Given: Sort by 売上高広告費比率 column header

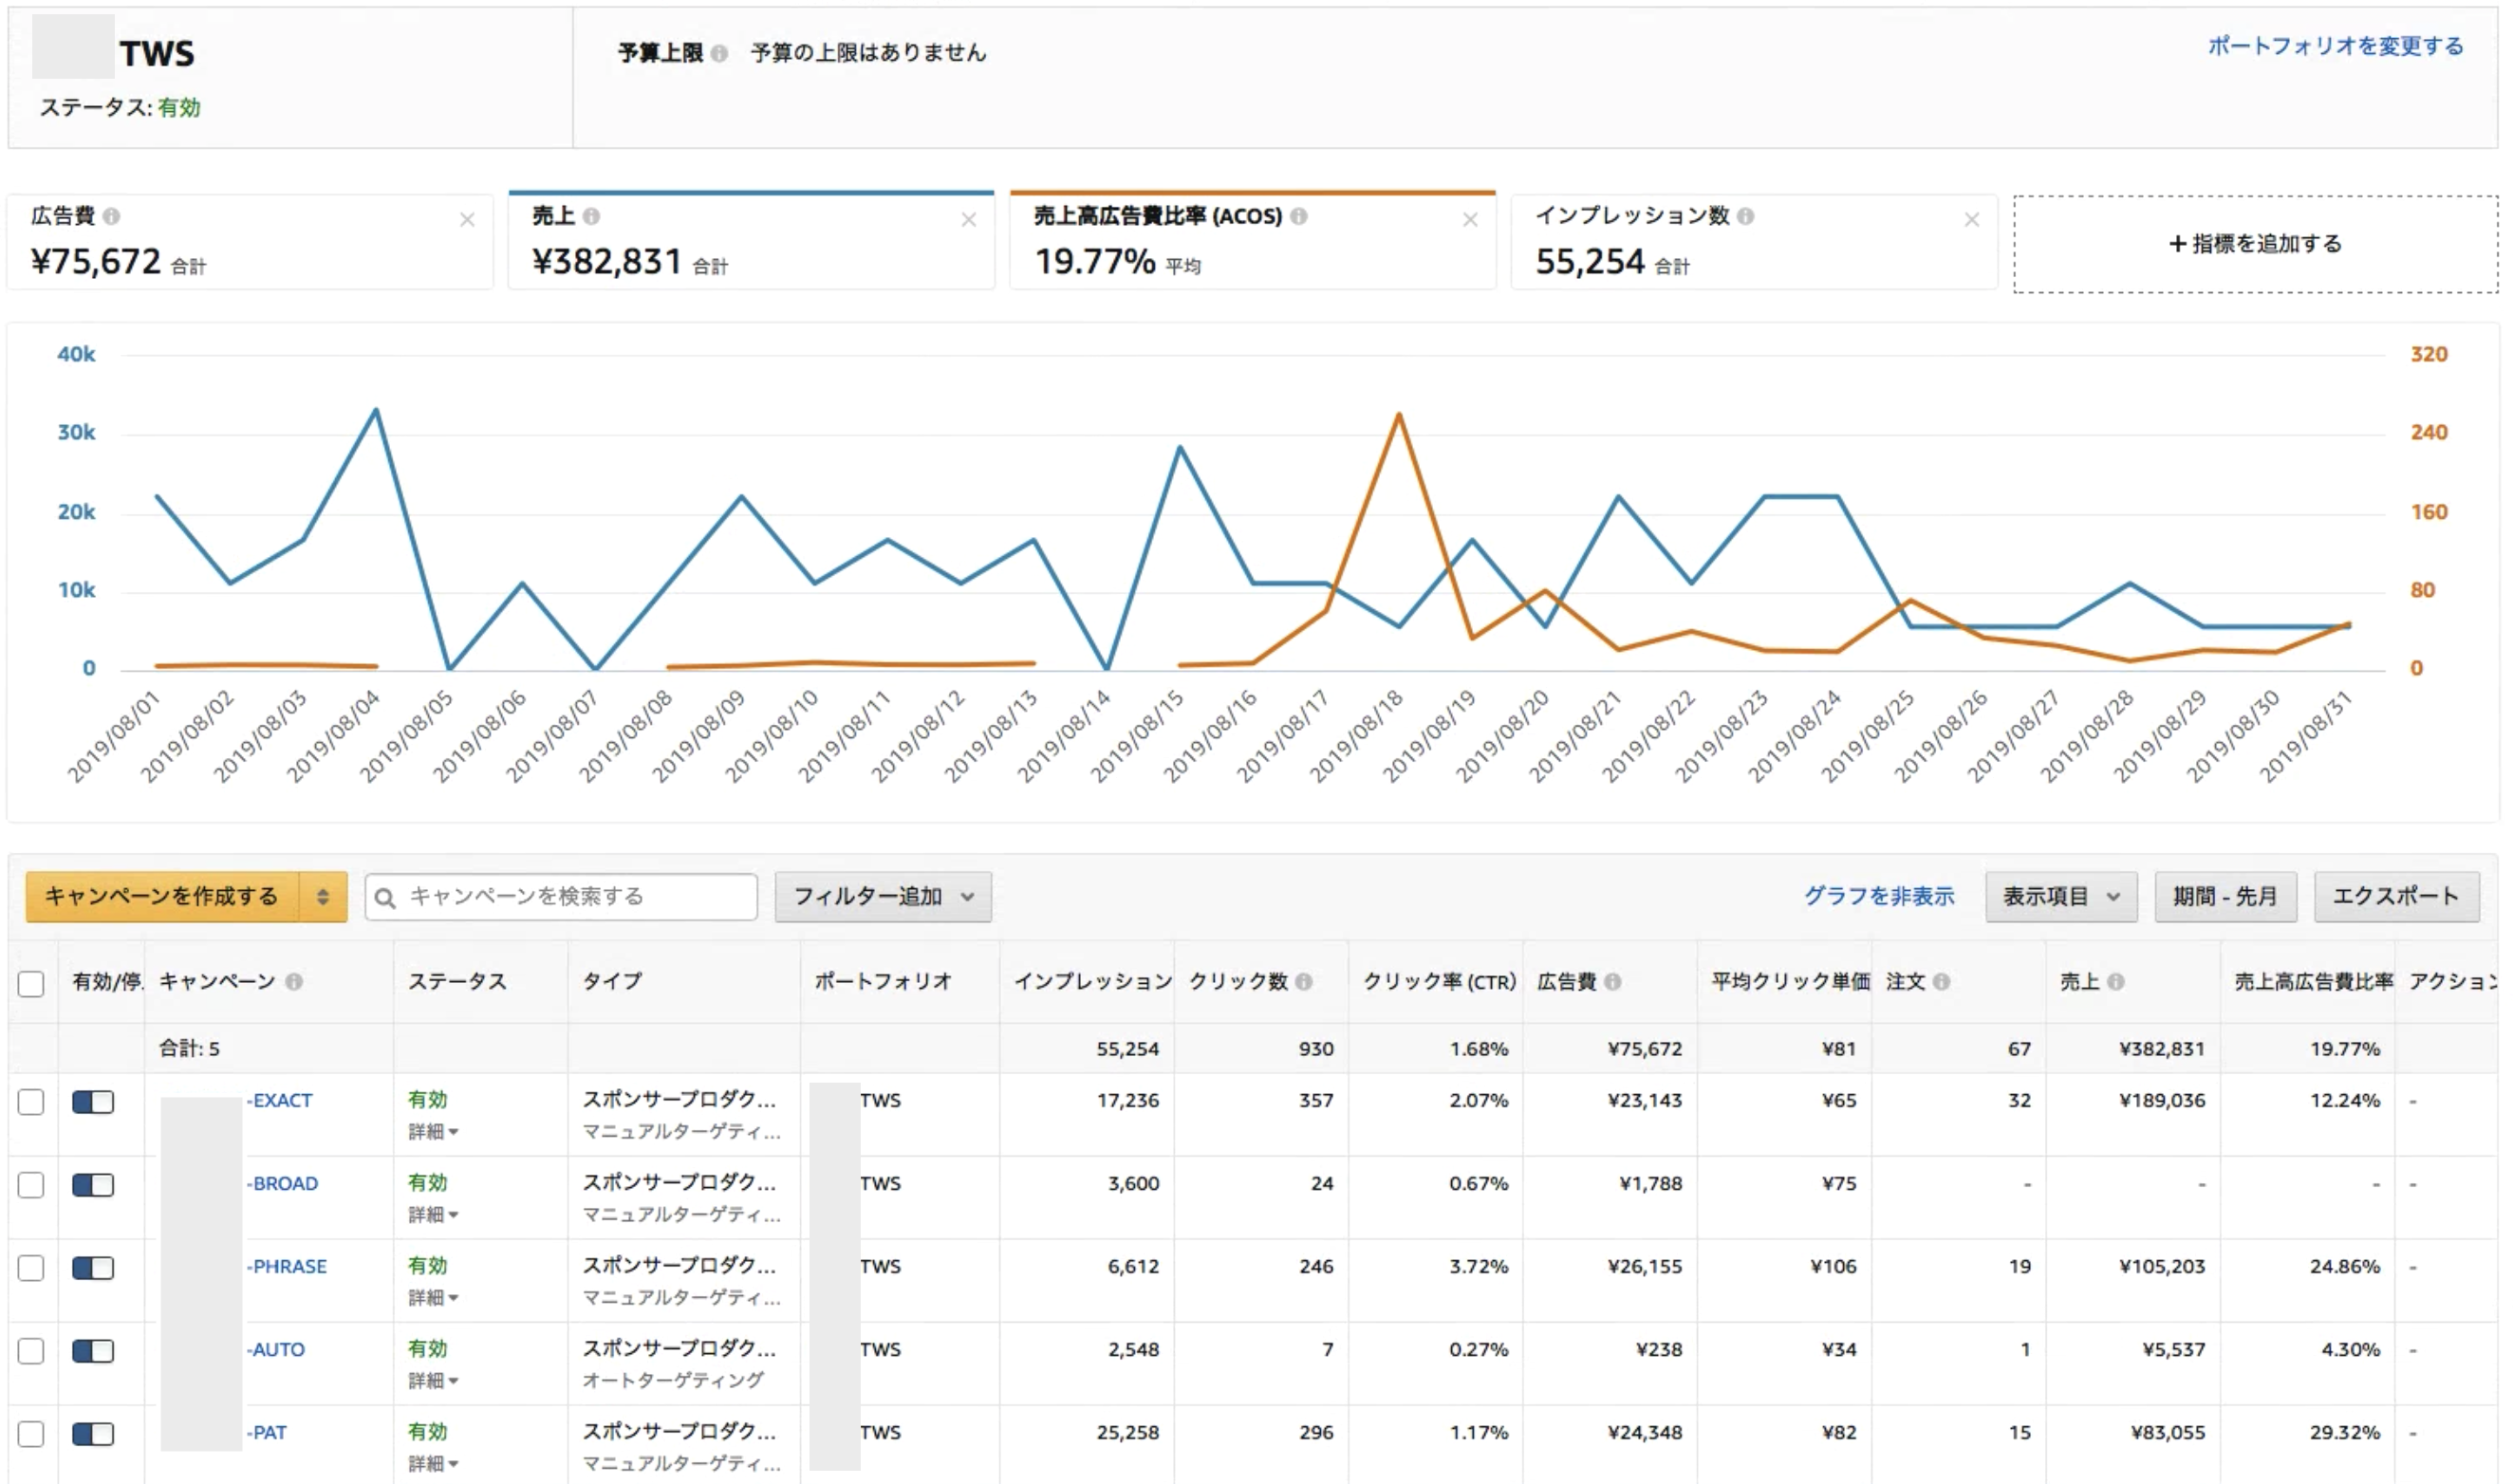Looking at the screenshot, I should (x=2314, y=982).
